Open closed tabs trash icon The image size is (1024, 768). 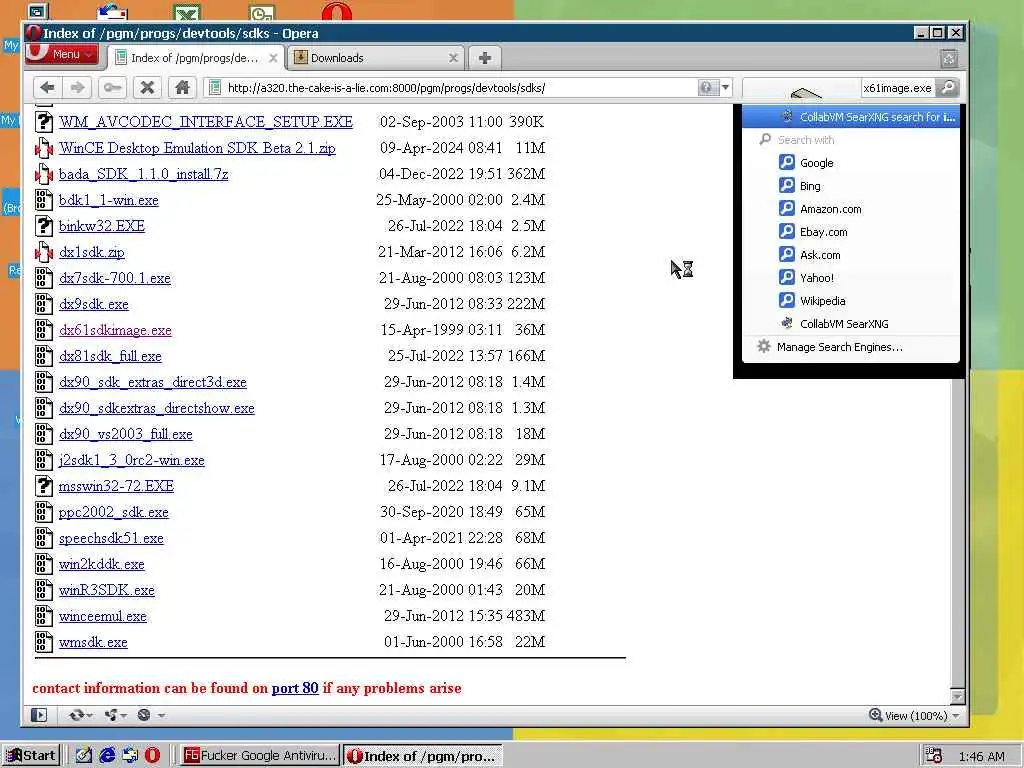point(949,59)
